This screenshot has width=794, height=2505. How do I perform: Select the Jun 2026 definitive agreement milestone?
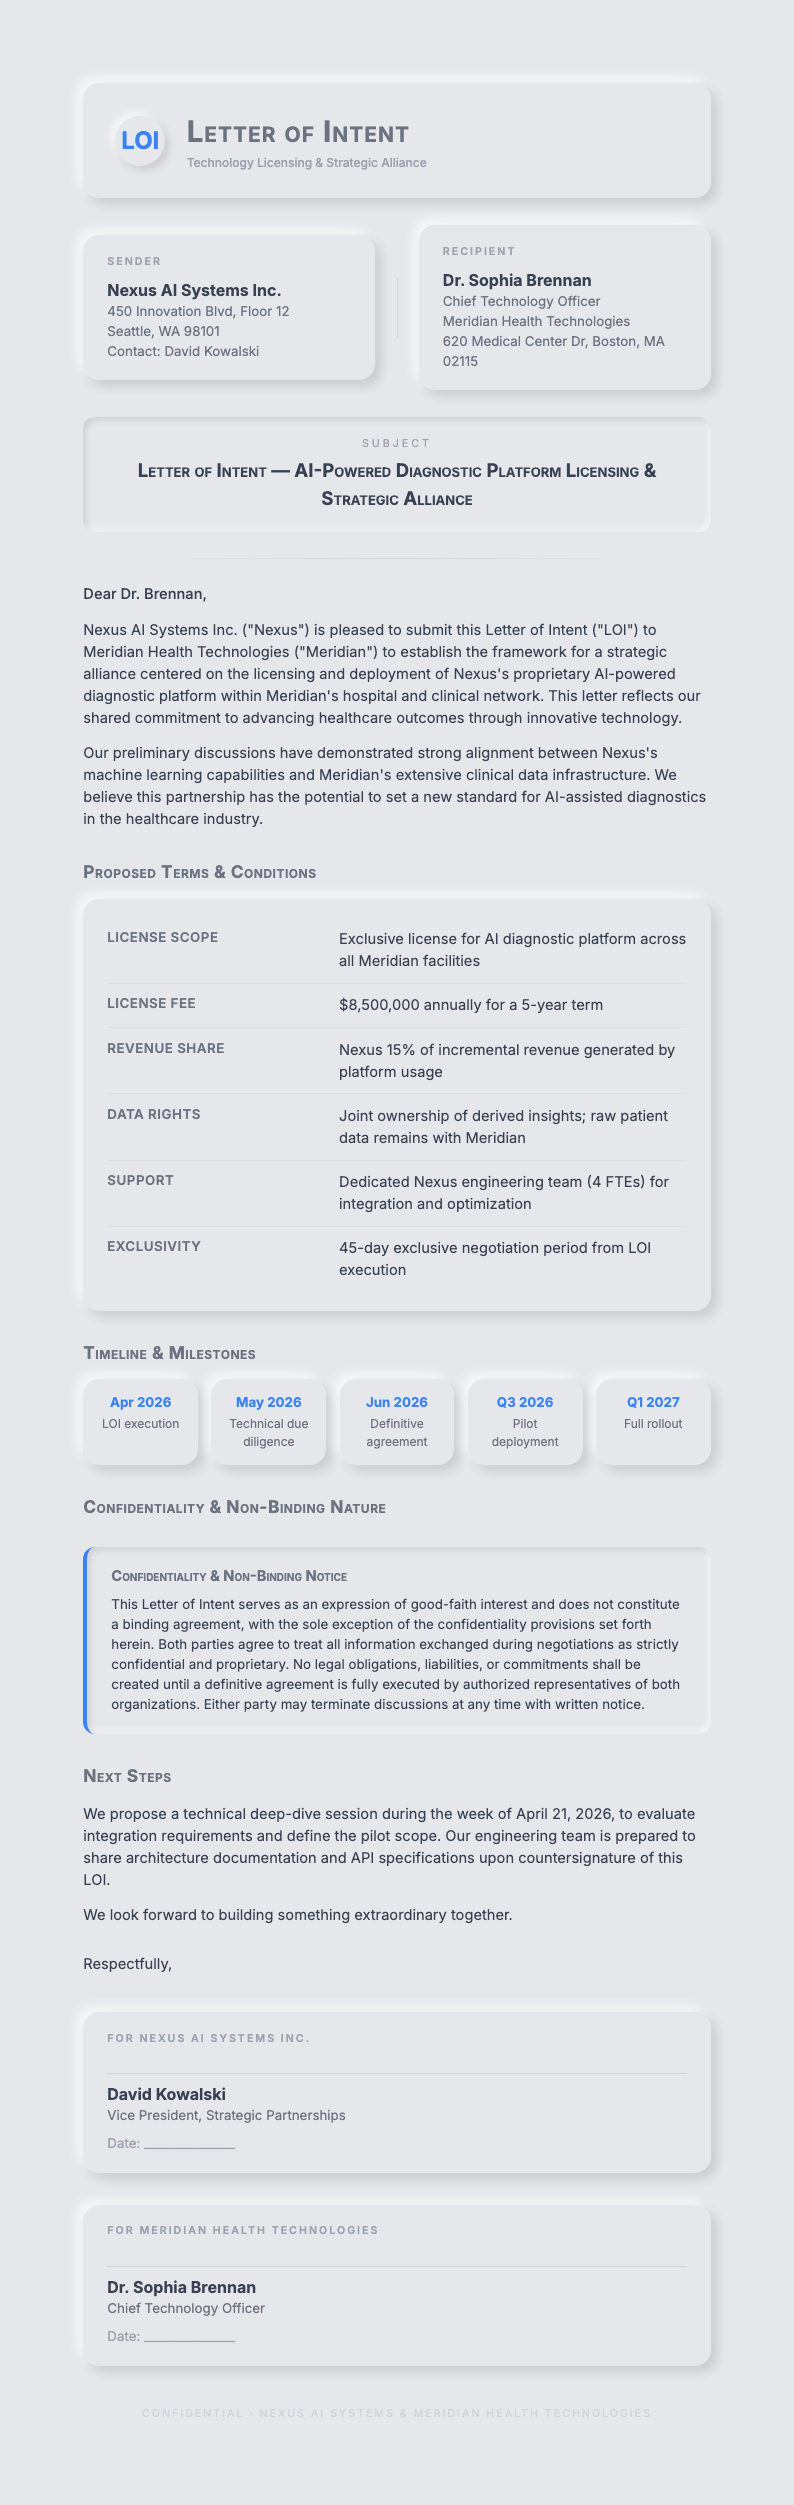point(397,1421)
